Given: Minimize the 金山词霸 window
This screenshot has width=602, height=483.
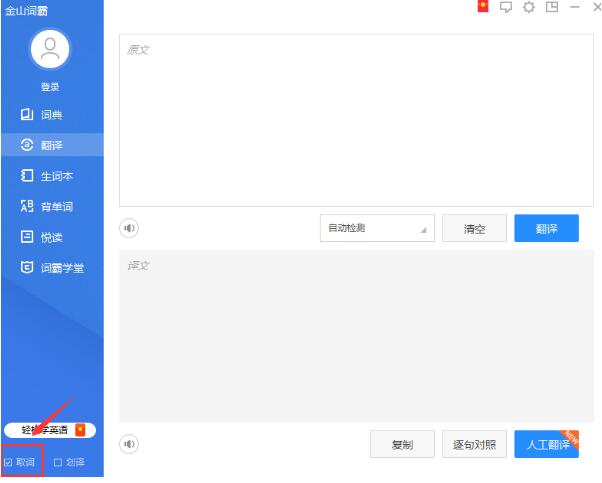Looking at the screenshot, I should pos(575,7).
